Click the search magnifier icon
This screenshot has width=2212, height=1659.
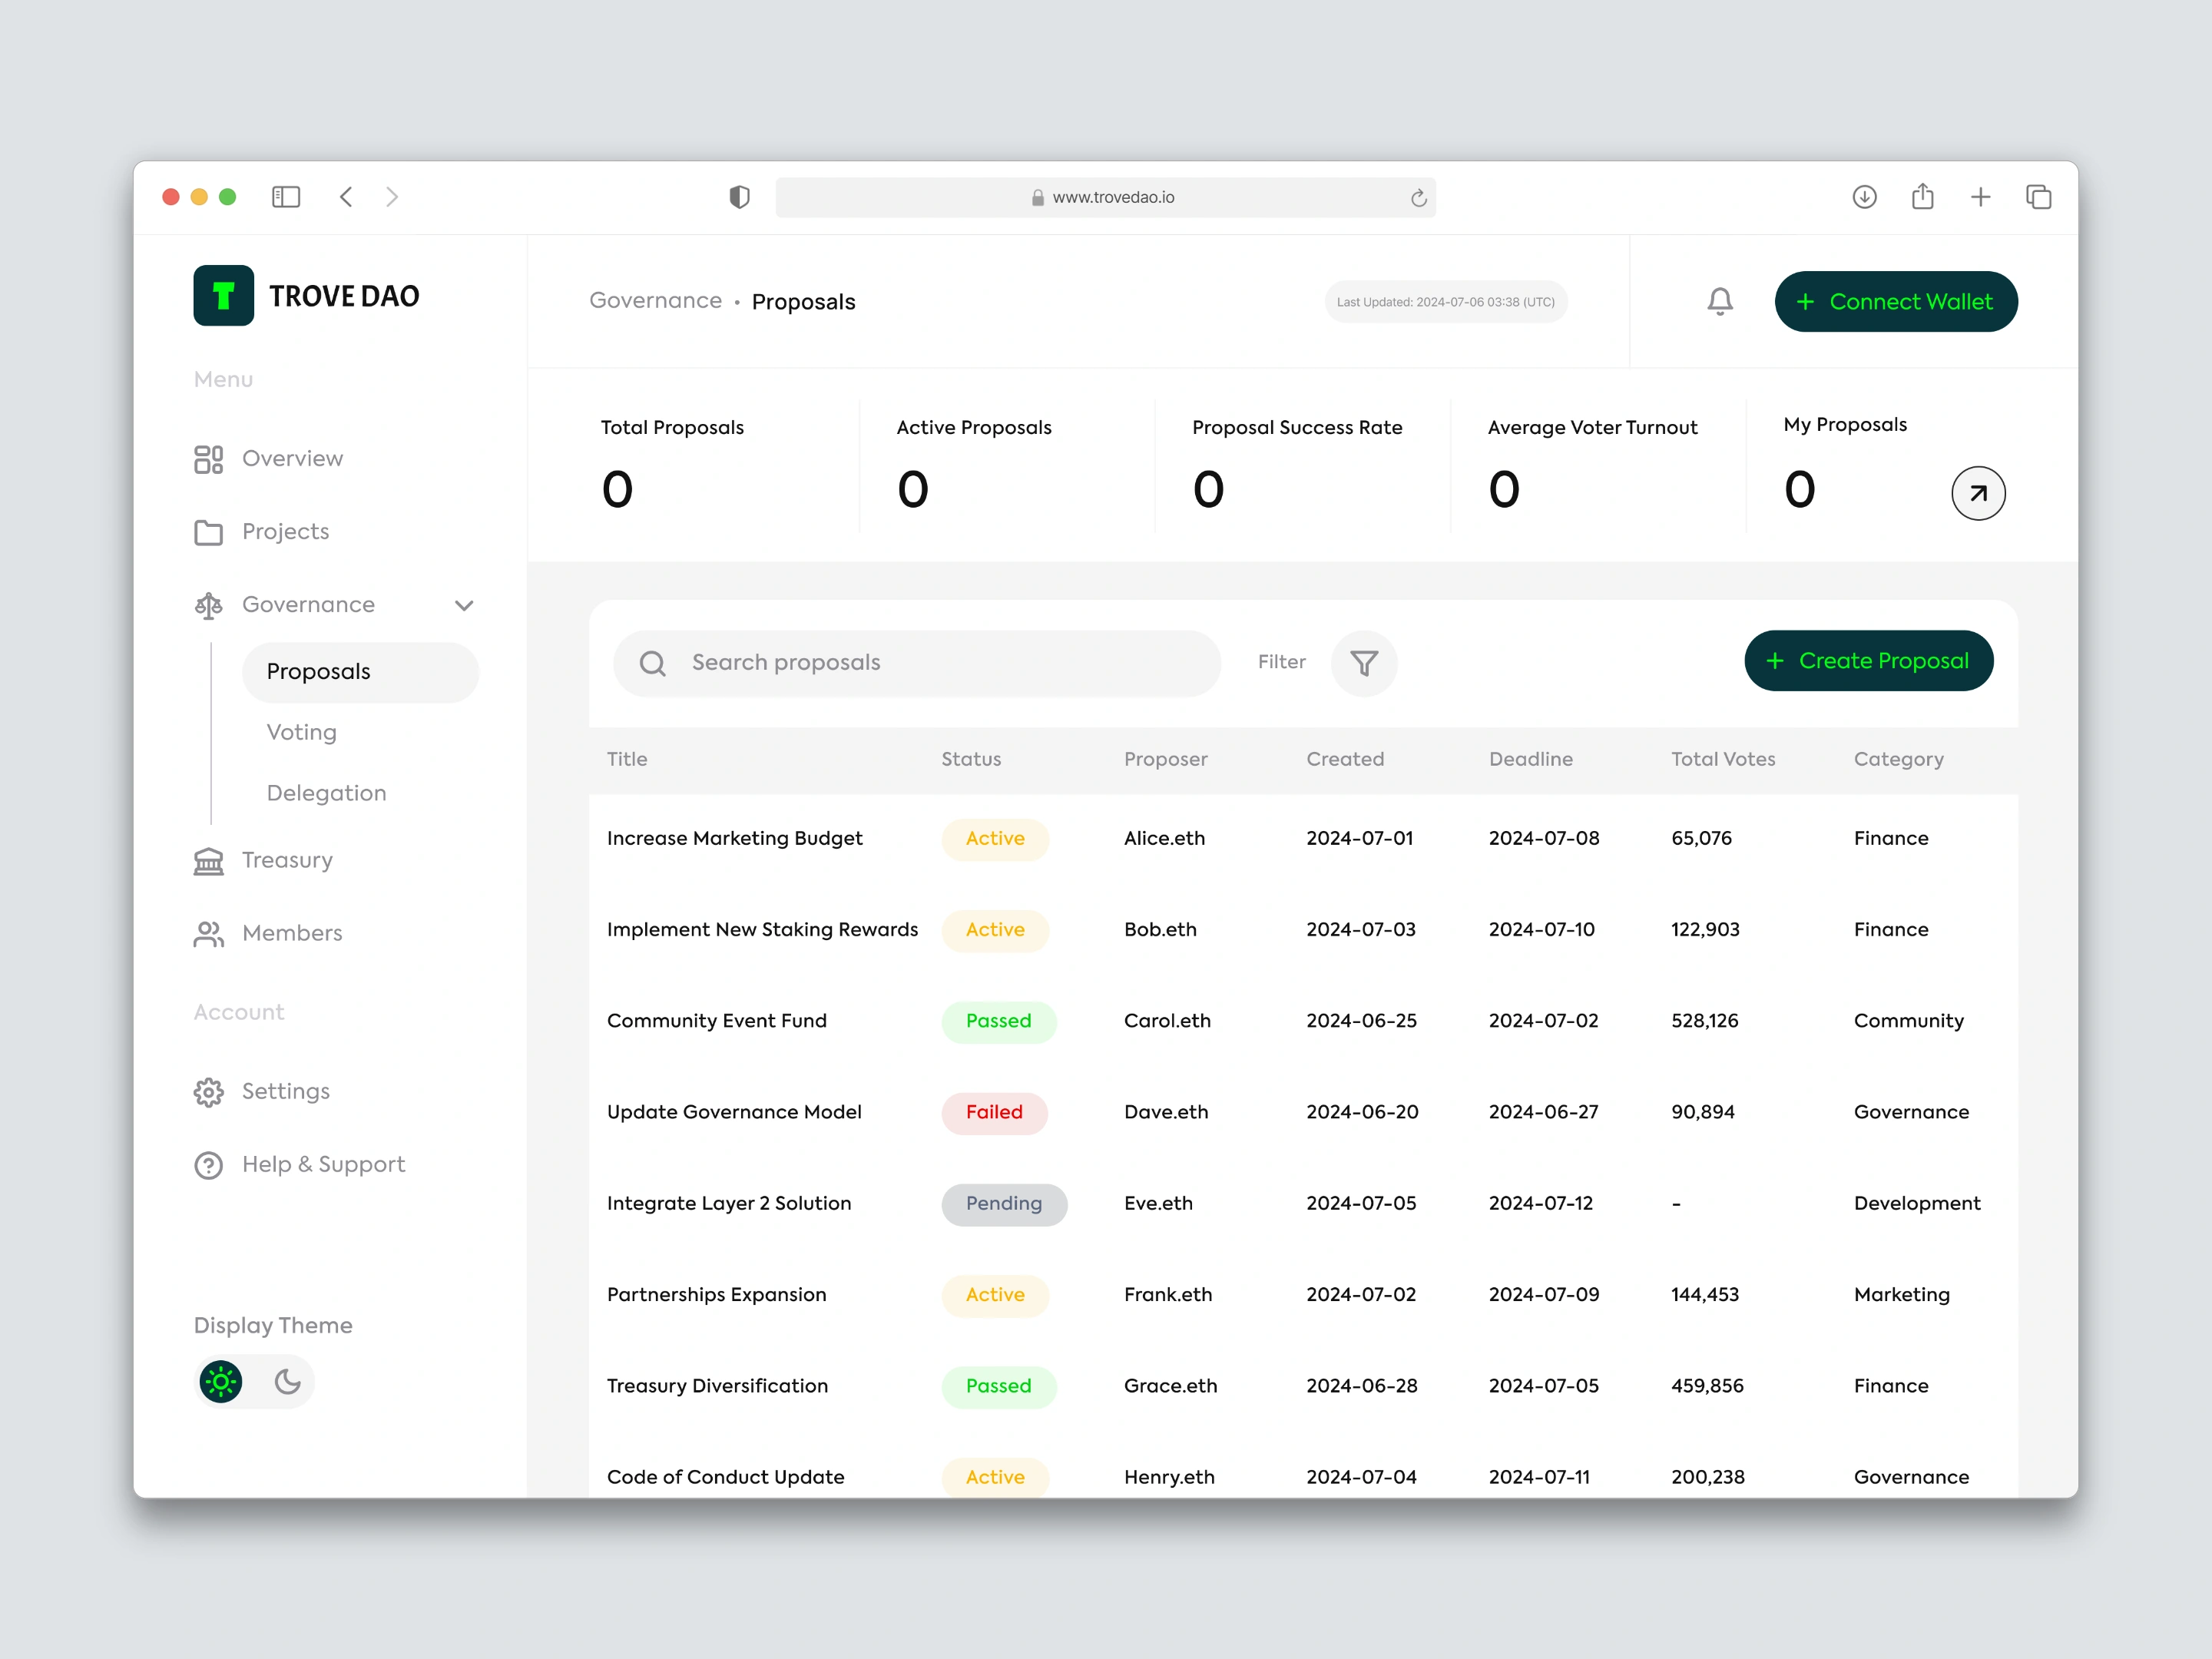pyautogui.click(x=652, y=663)
